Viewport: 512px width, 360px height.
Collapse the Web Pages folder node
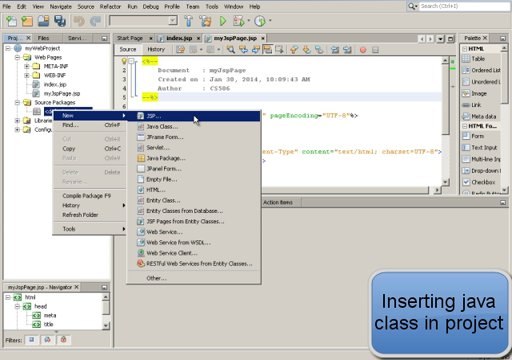pos(17,57)
